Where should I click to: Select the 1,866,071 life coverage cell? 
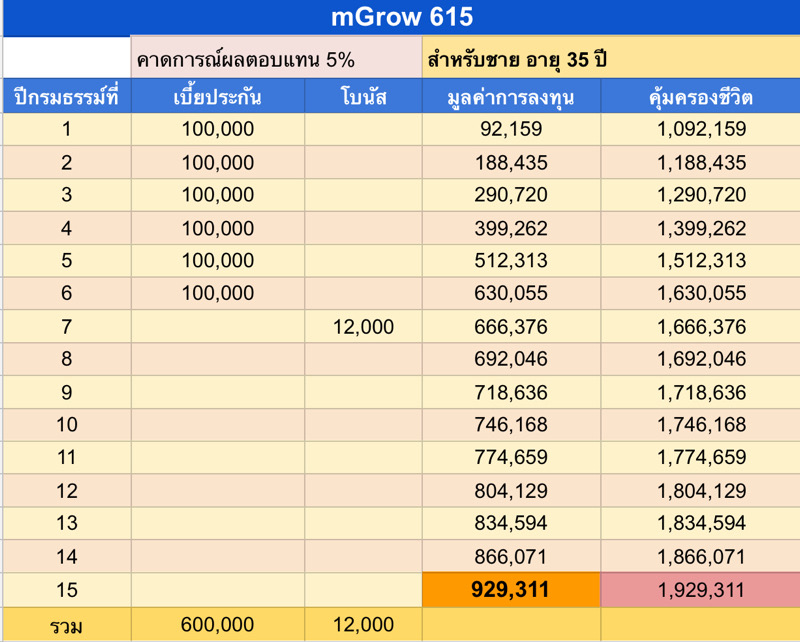coord(700,557)
